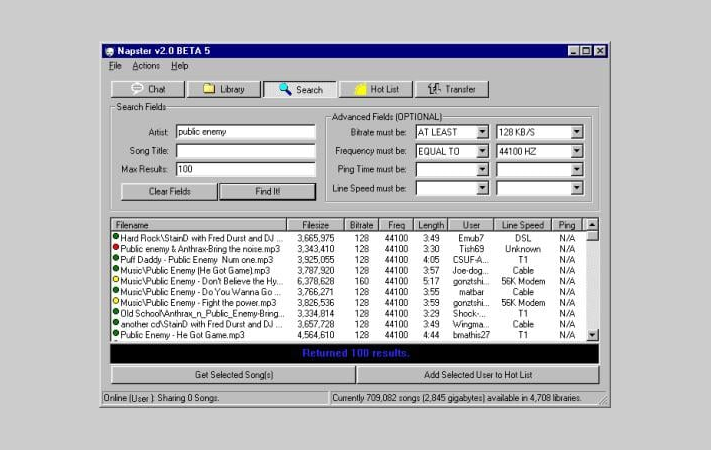Open the File menu

click(x=115, y=66)
